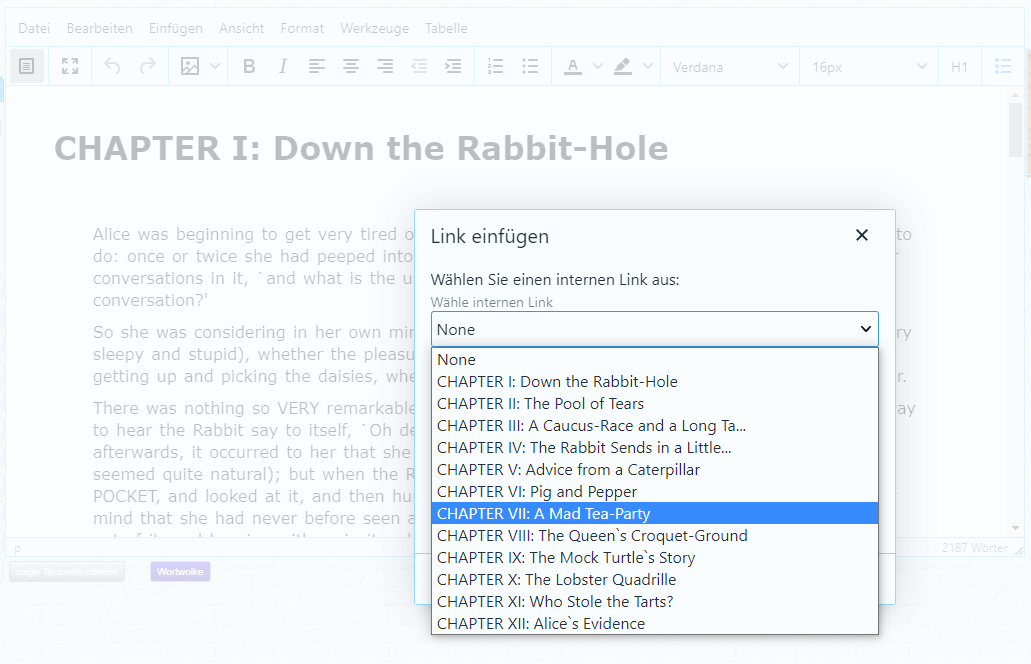Toggle the H1 heading style
Viewport: 1031px width, 664px height.
(x=960, y=66)
